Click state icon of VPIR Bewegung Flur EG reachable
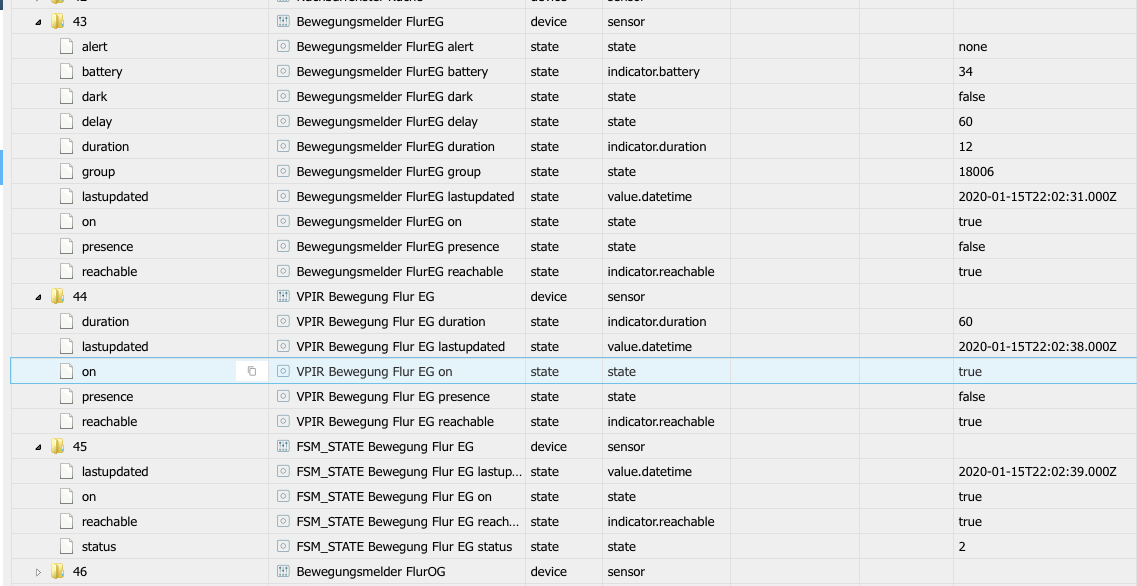Screen dimensions: 1137x586 [283, 421]
